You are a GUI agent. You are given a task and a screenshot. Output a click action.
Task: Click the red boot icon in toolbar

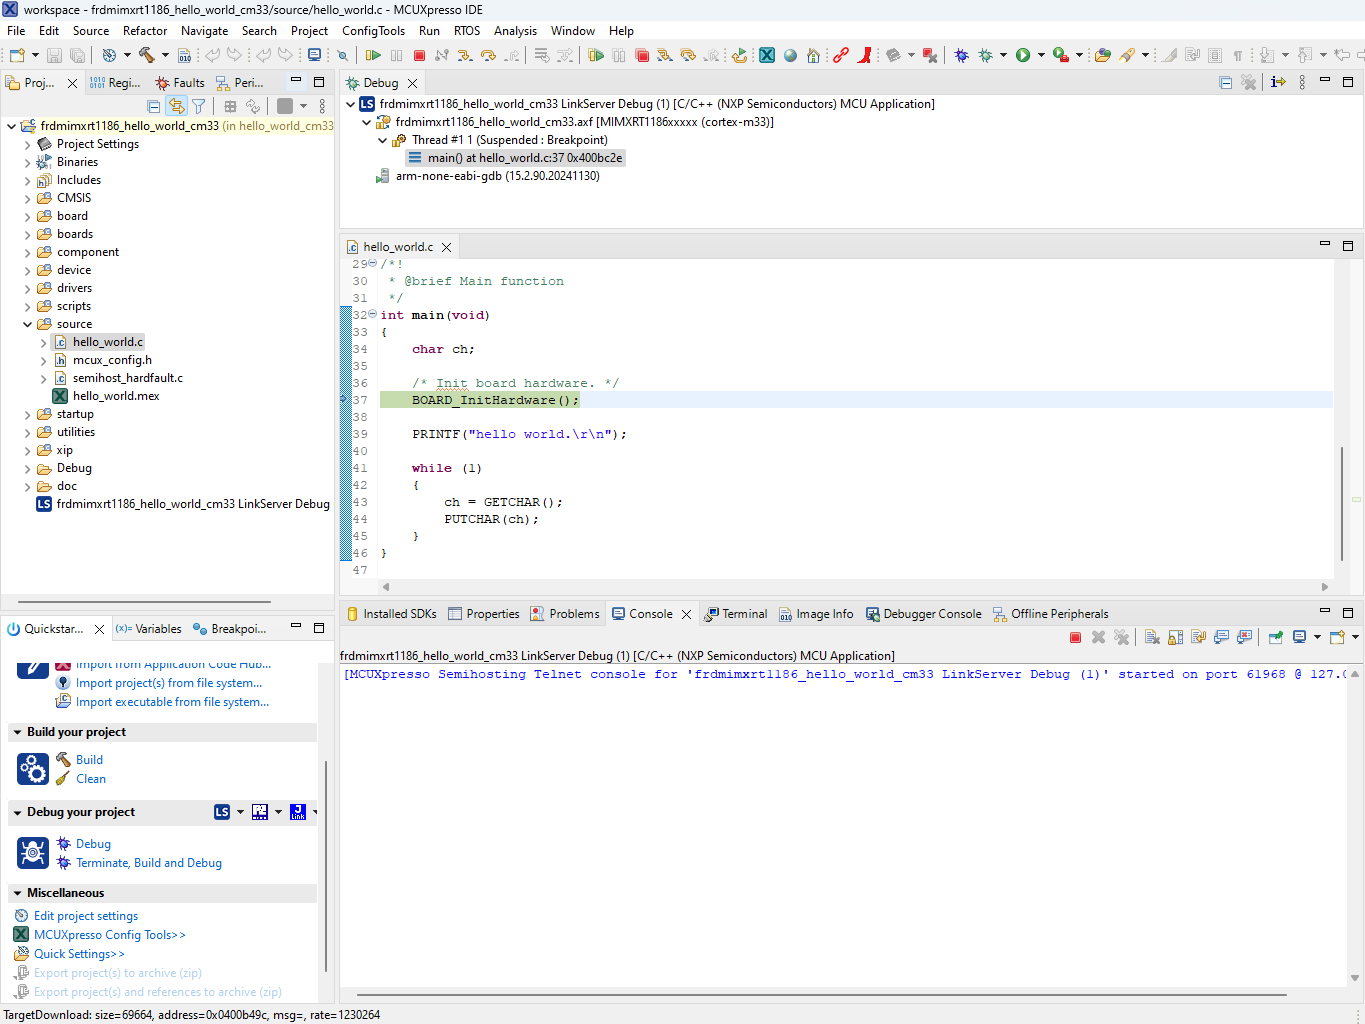[865, 55]
